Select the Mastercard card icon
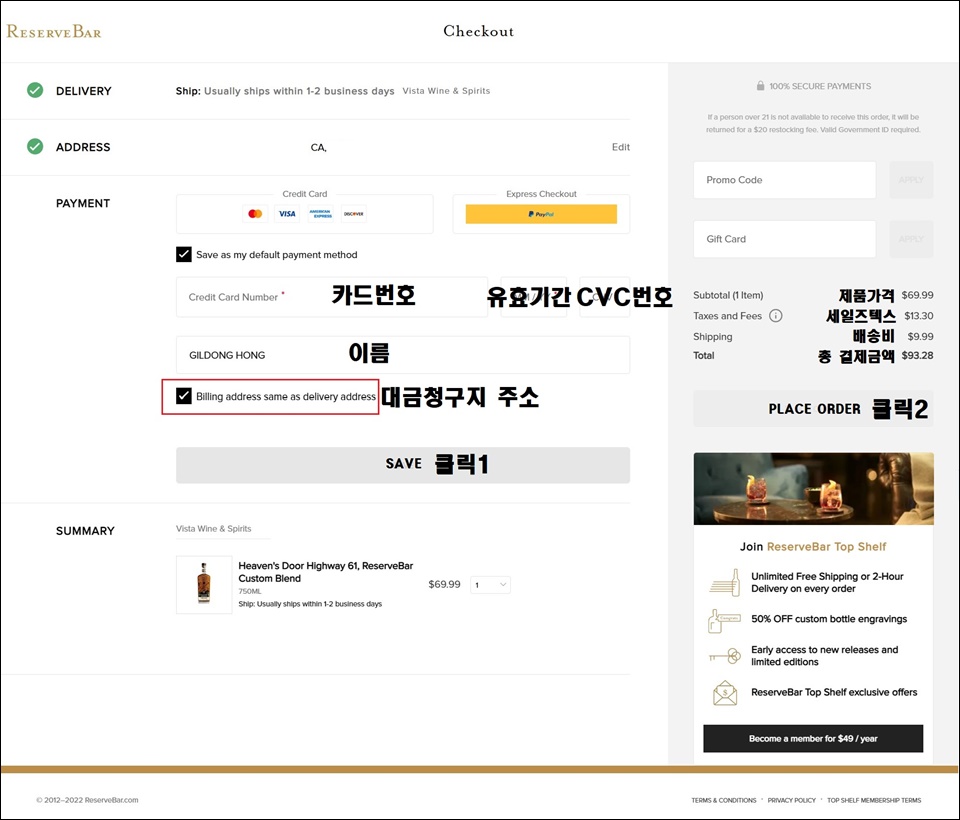960x820 pixels. [255, 214]
